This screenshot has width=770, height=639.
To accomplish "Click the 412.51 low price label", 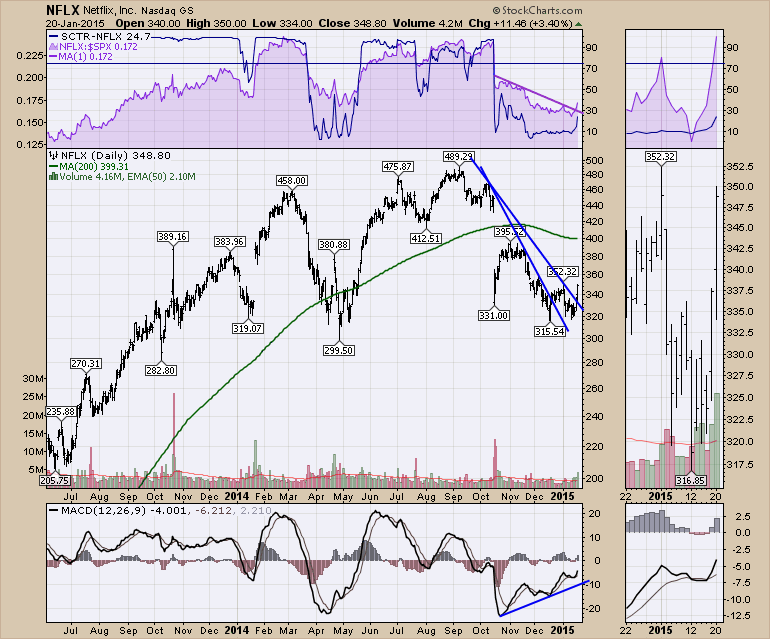I will (426, 238).
